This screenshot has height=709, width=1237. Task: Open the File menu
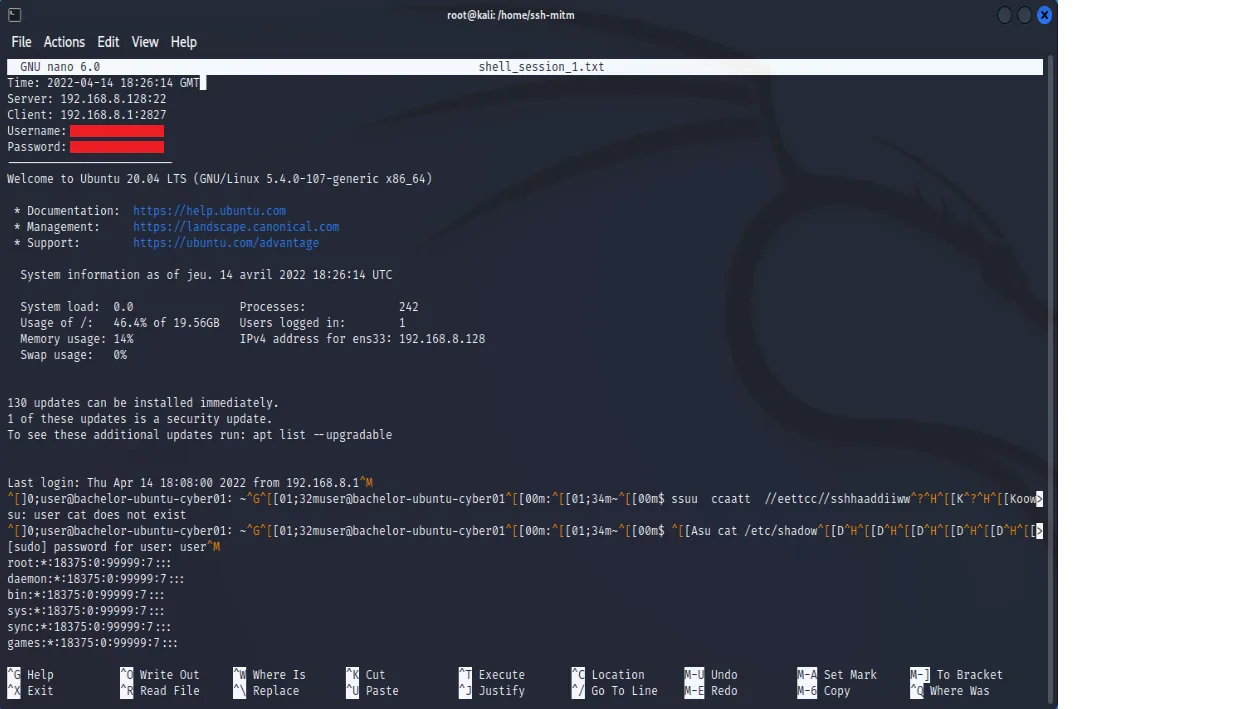point(21,42)
